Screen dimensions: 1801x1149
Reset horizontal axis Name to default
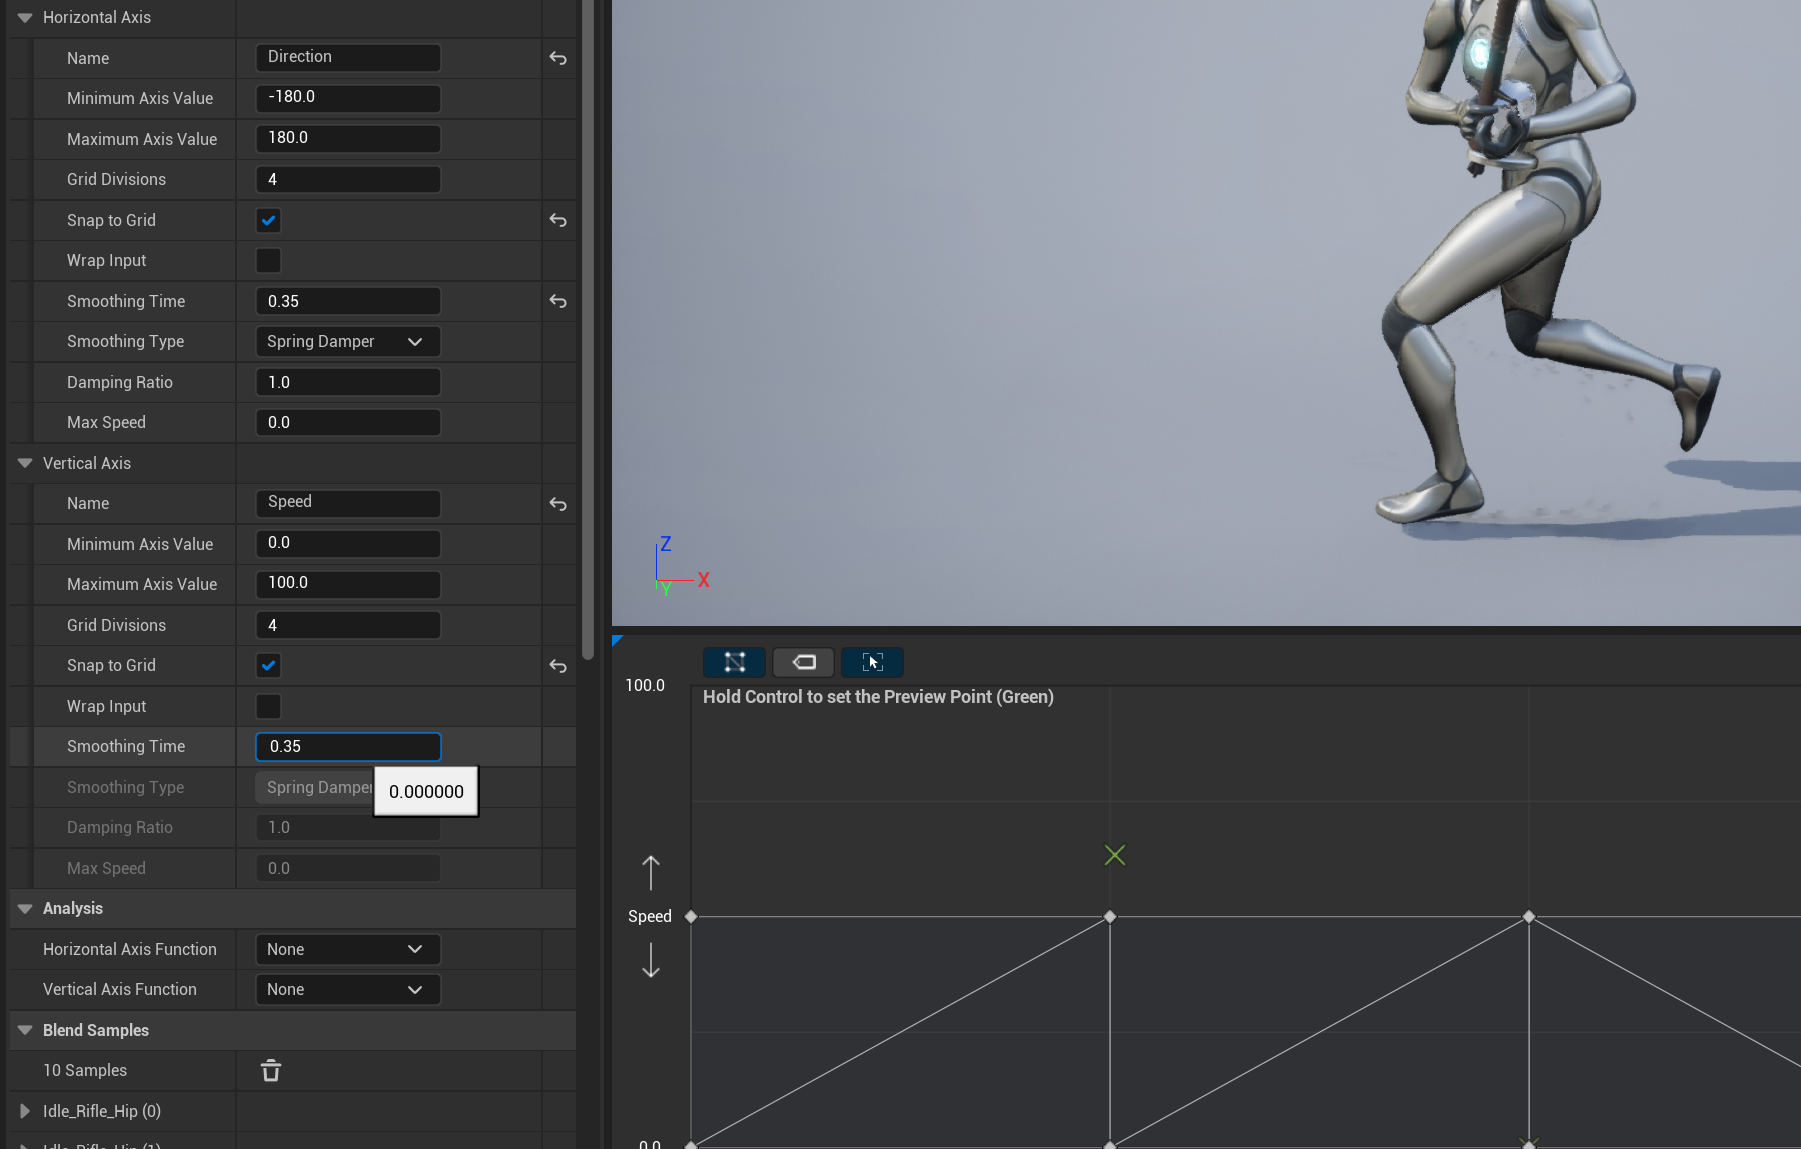[558, 58]
